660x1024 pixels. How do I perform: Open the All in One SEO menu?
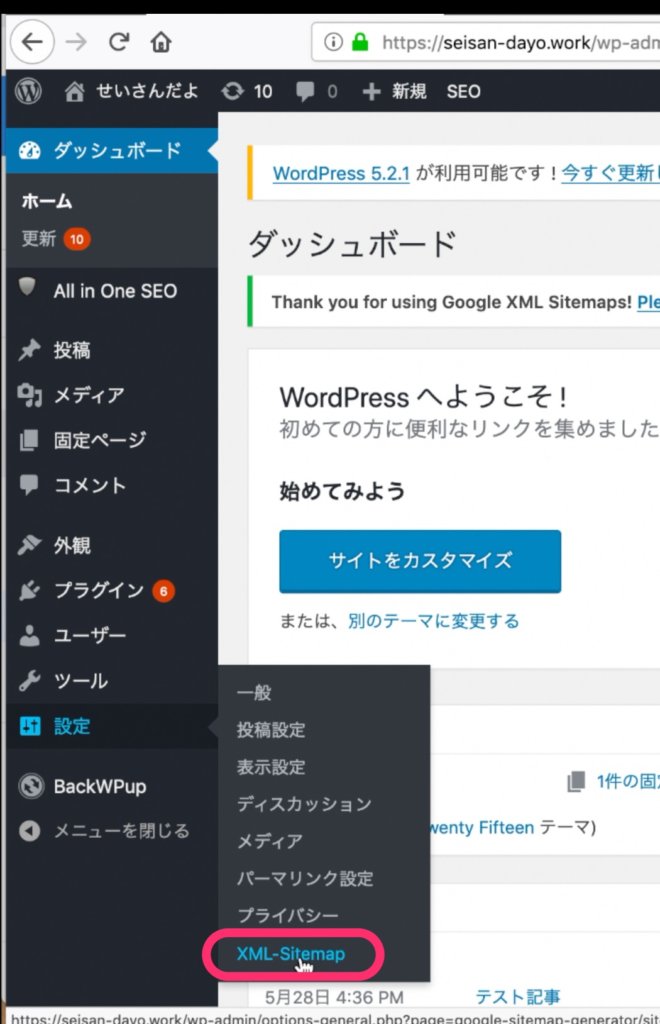click(114, 291)
